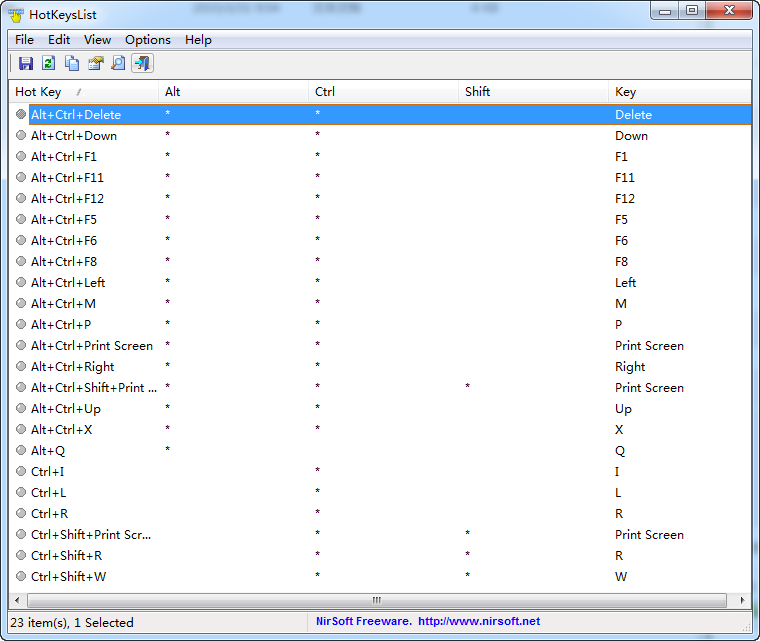Sort list by the Shift column header
760x641 pixels.
[x=477, y=92]
